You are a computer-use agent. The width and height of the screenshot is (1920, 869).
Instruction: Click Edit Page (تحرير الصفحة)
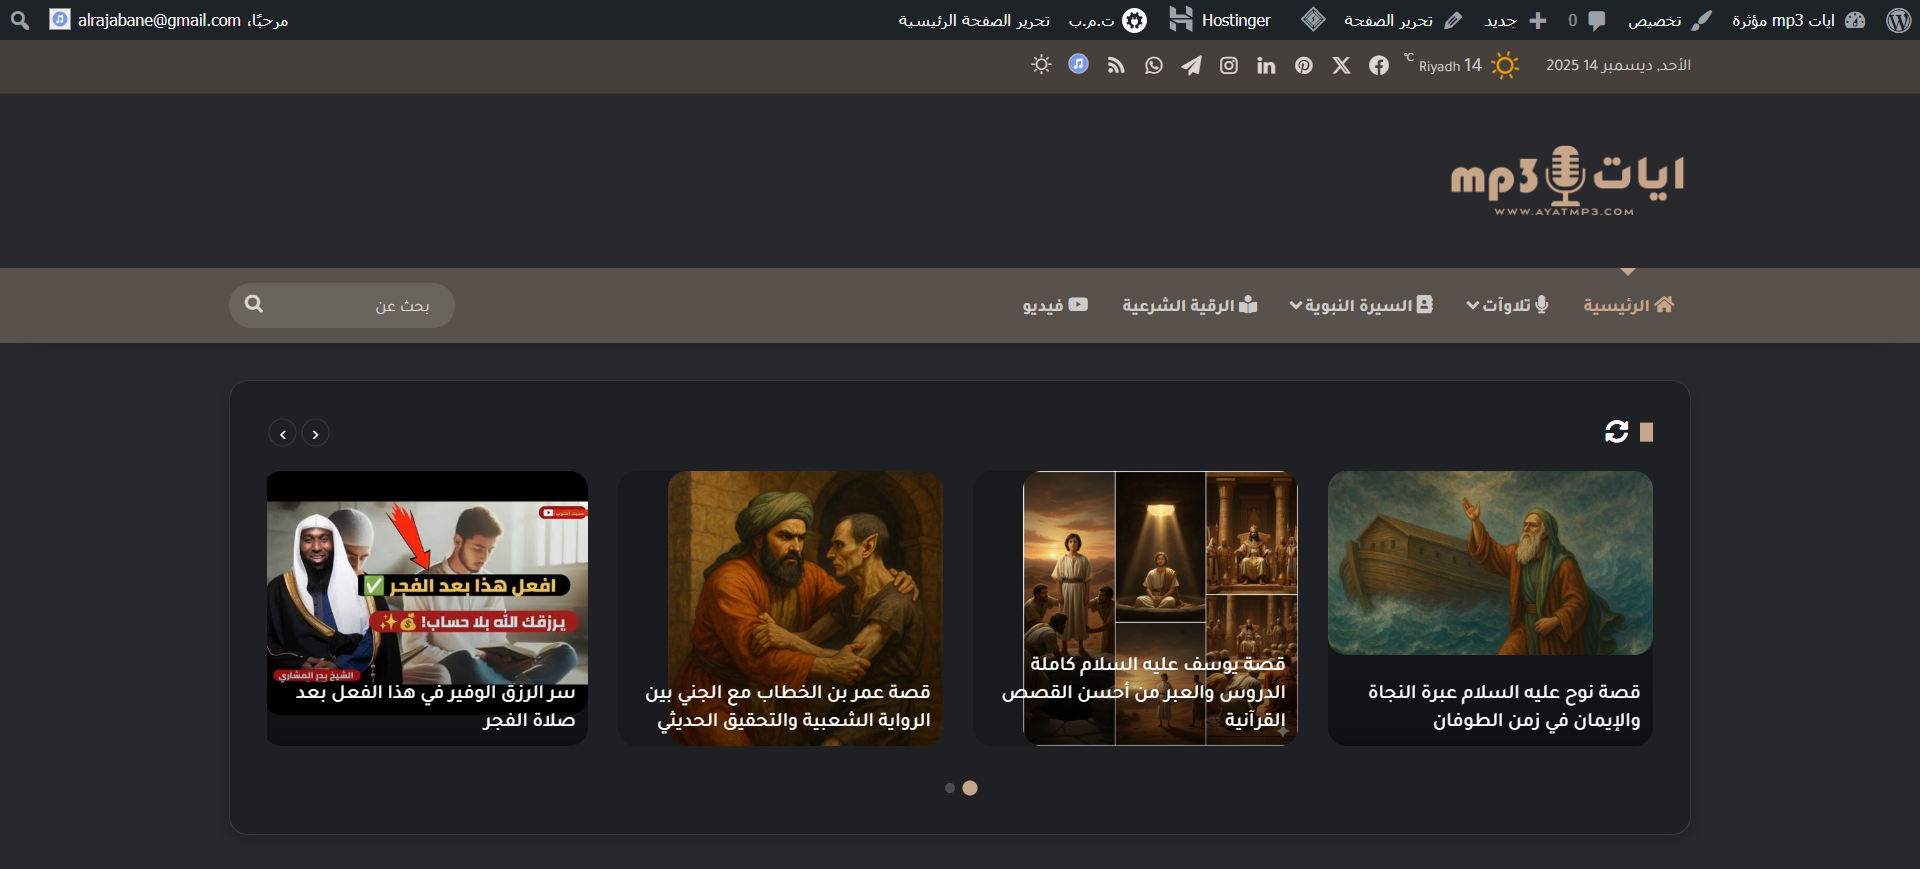click(1403, 20)
